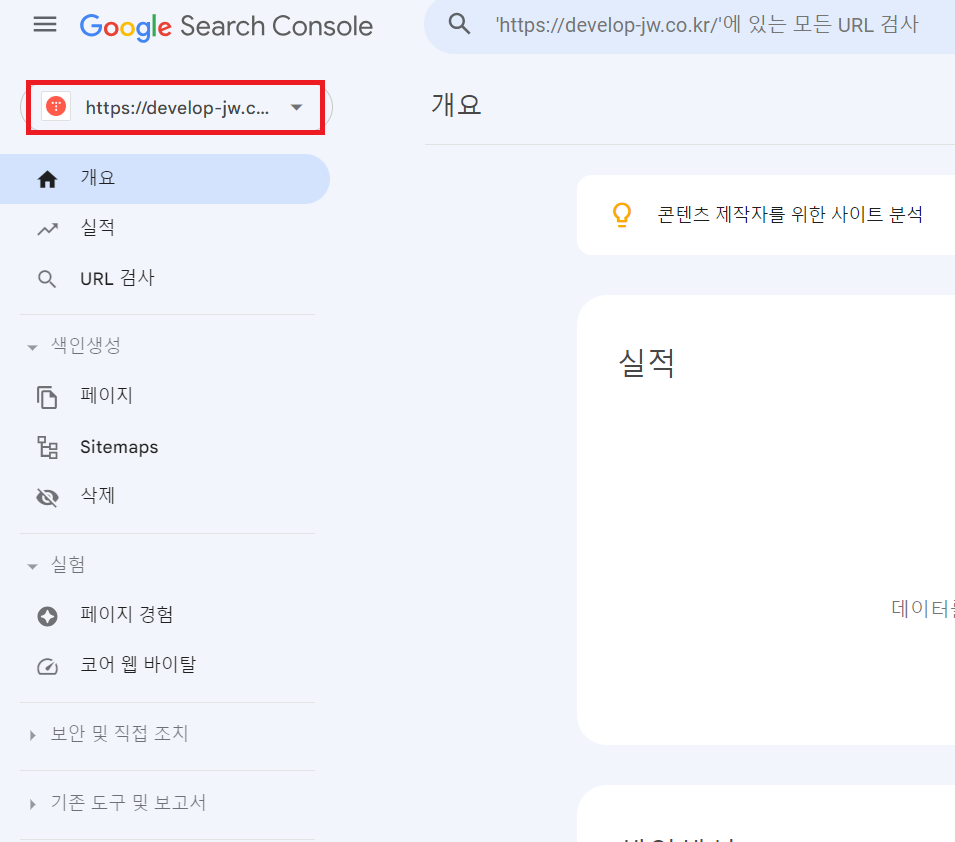Click the 보안 및 직접 조치 label
This screenshot has height=842, width=955.
[x=119, y=734]
